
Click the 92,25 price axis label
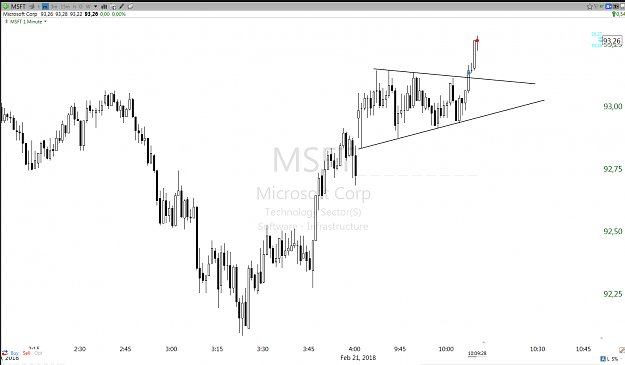[x=613, y=294]
